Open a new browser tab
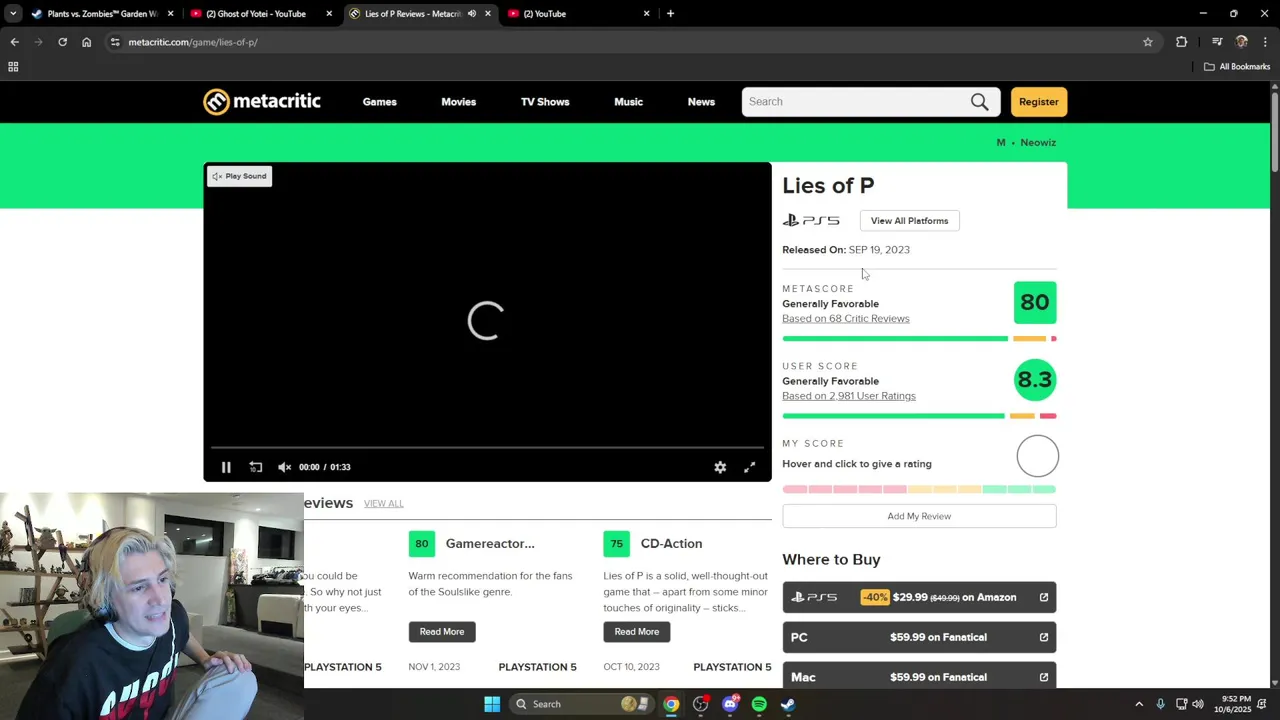This screenshot has width=1280, height=720. pyautogui.click(x=670, y=14)
